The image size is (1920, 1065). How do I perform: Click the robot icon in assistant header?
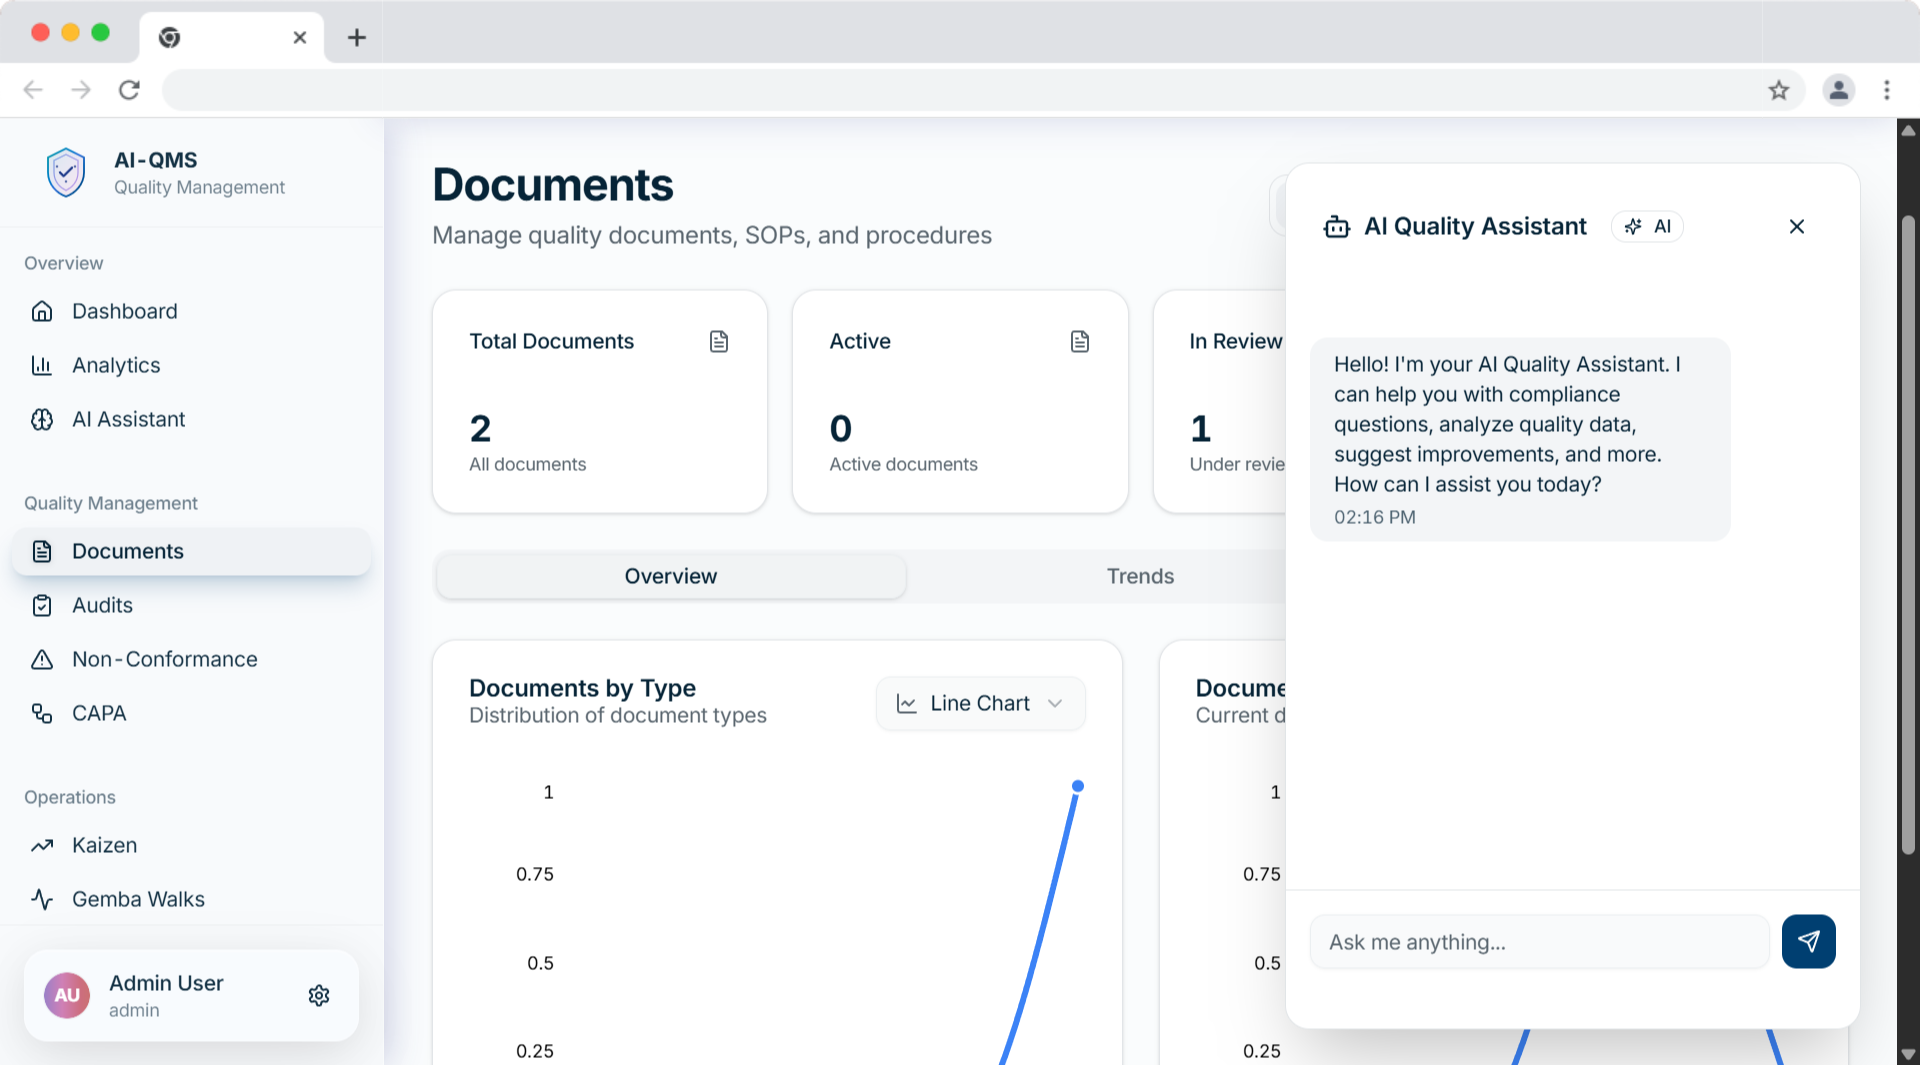pyautogui.click(x=1337, y=227)
